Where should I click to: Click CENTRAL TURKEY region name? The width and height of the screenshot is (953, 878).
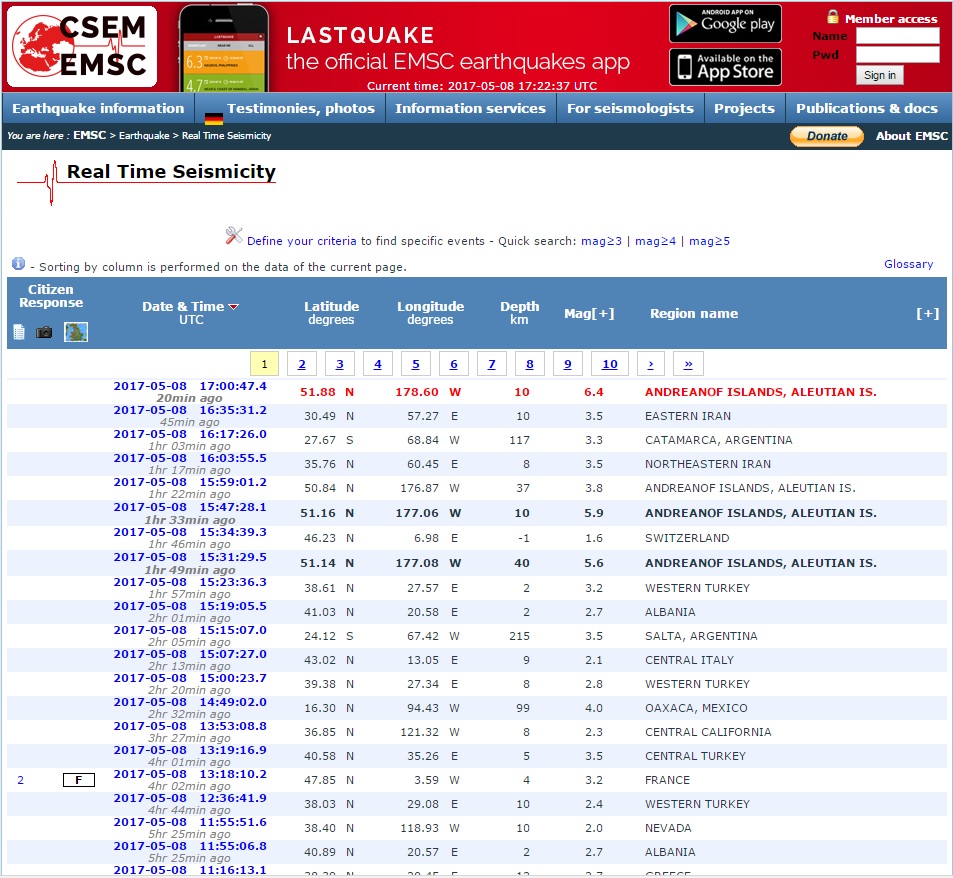695,756
